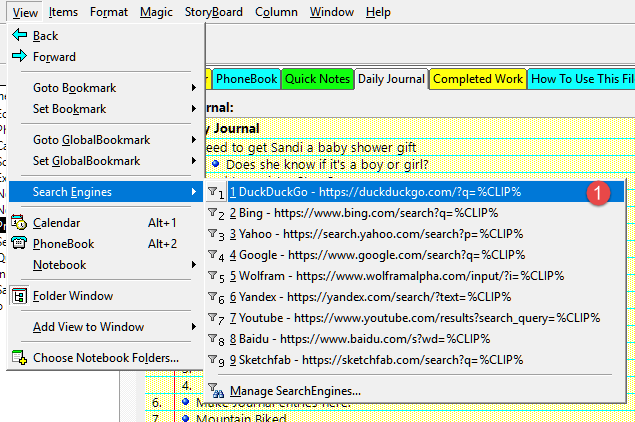Click the filter icon beside Yahoo
Image resolution: width=635 pixels, height=422 pixels.
(215, 234)
